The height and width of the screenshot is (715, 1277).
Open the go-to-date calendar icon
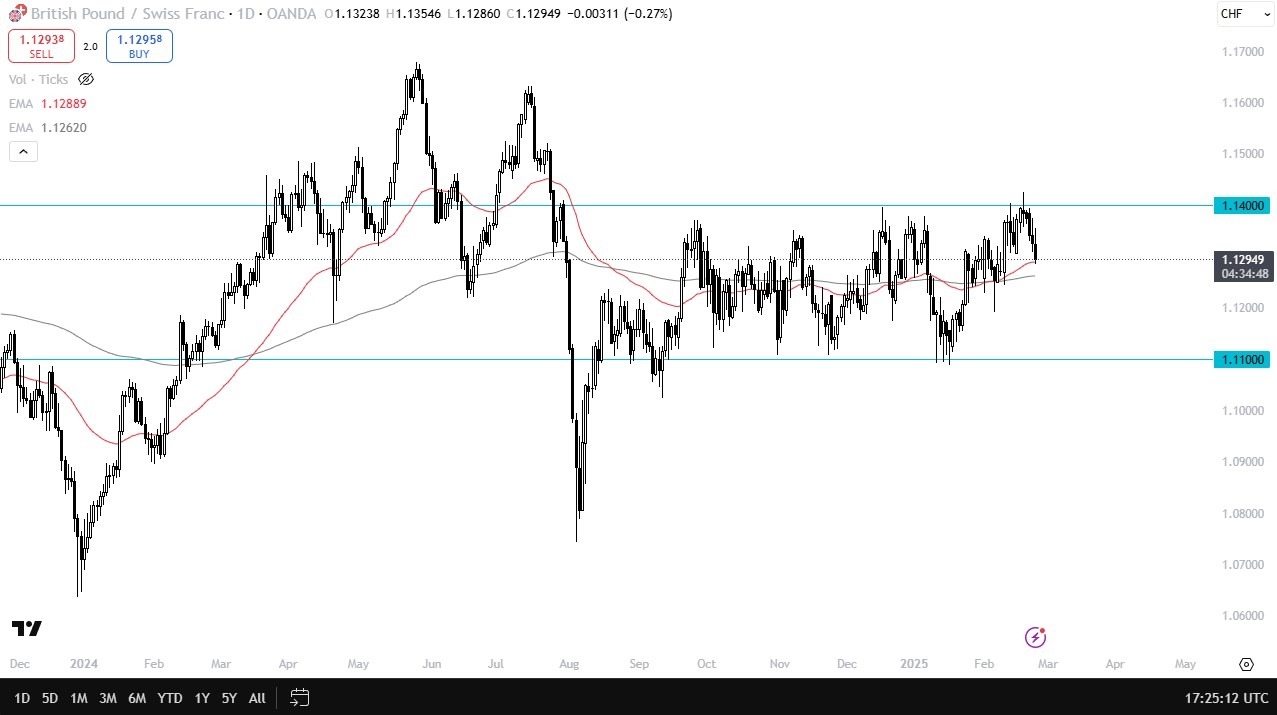tap(298, 697)
